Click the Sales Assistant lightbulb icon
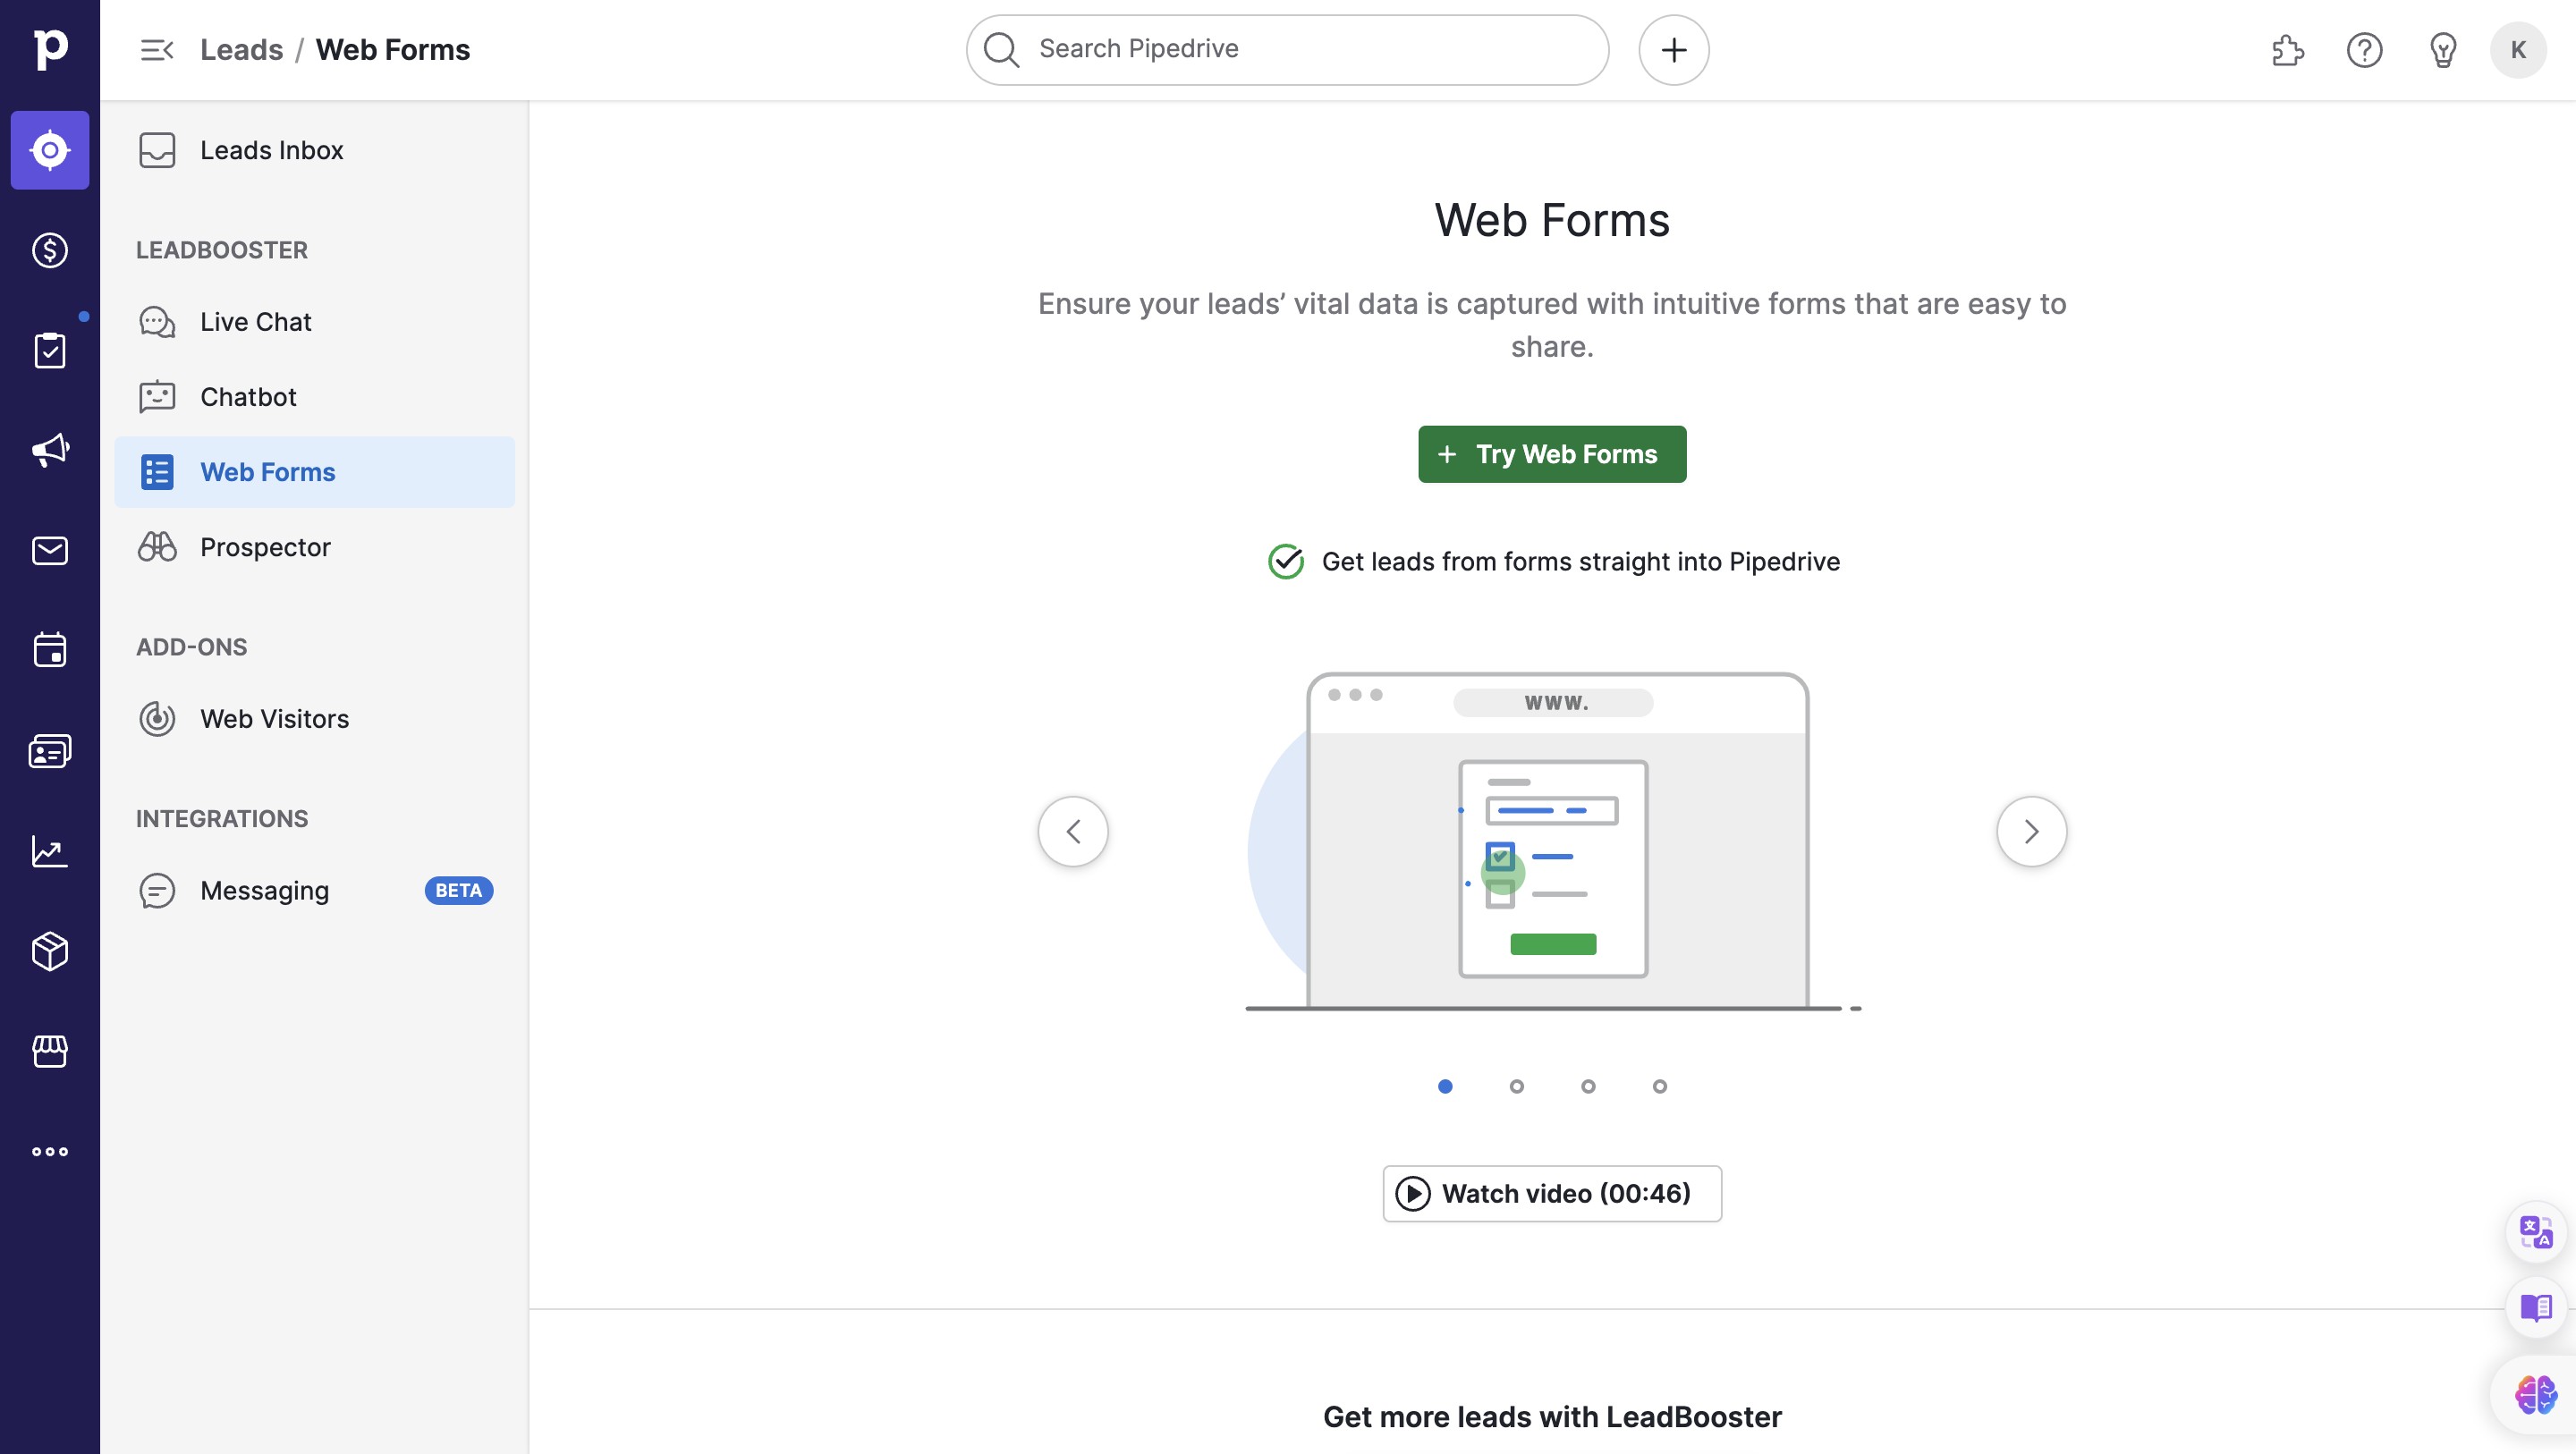 [x=2442, y=50]
